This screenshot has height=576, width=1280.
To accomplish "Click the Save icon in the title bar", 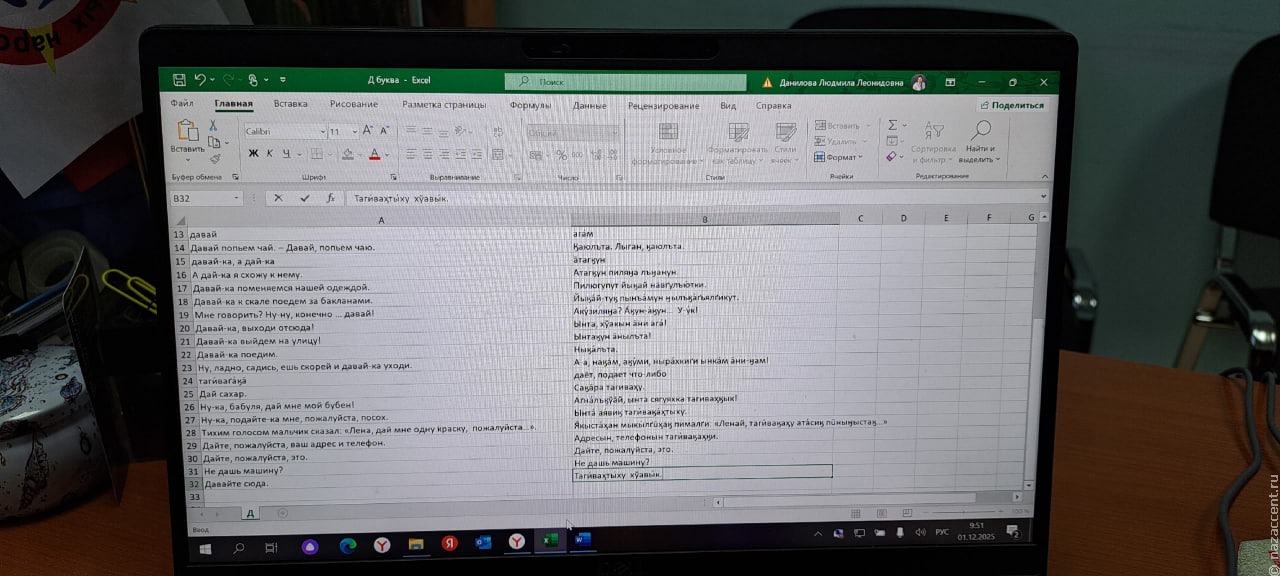I will 179,80.
